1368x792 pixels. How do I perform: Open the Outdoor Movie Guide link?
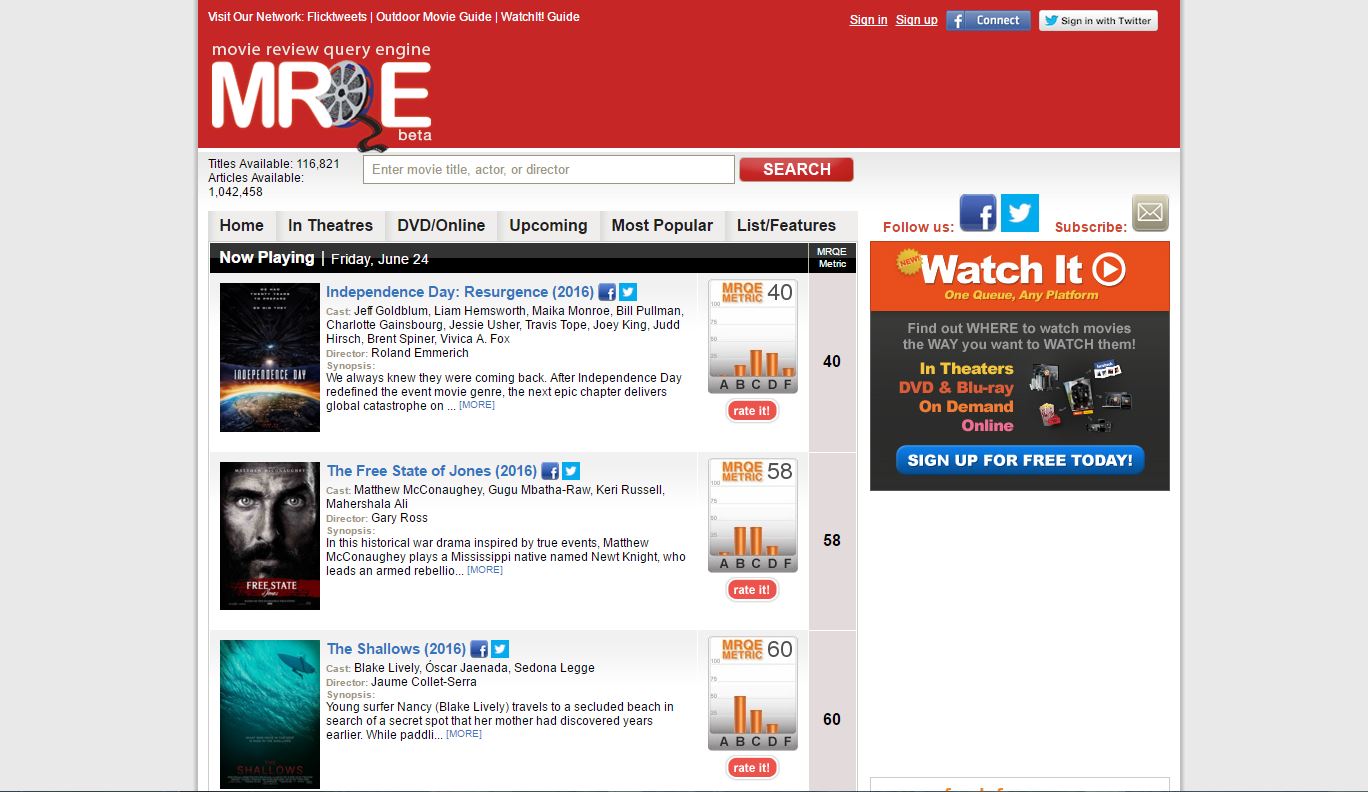(x=434, y=17)
